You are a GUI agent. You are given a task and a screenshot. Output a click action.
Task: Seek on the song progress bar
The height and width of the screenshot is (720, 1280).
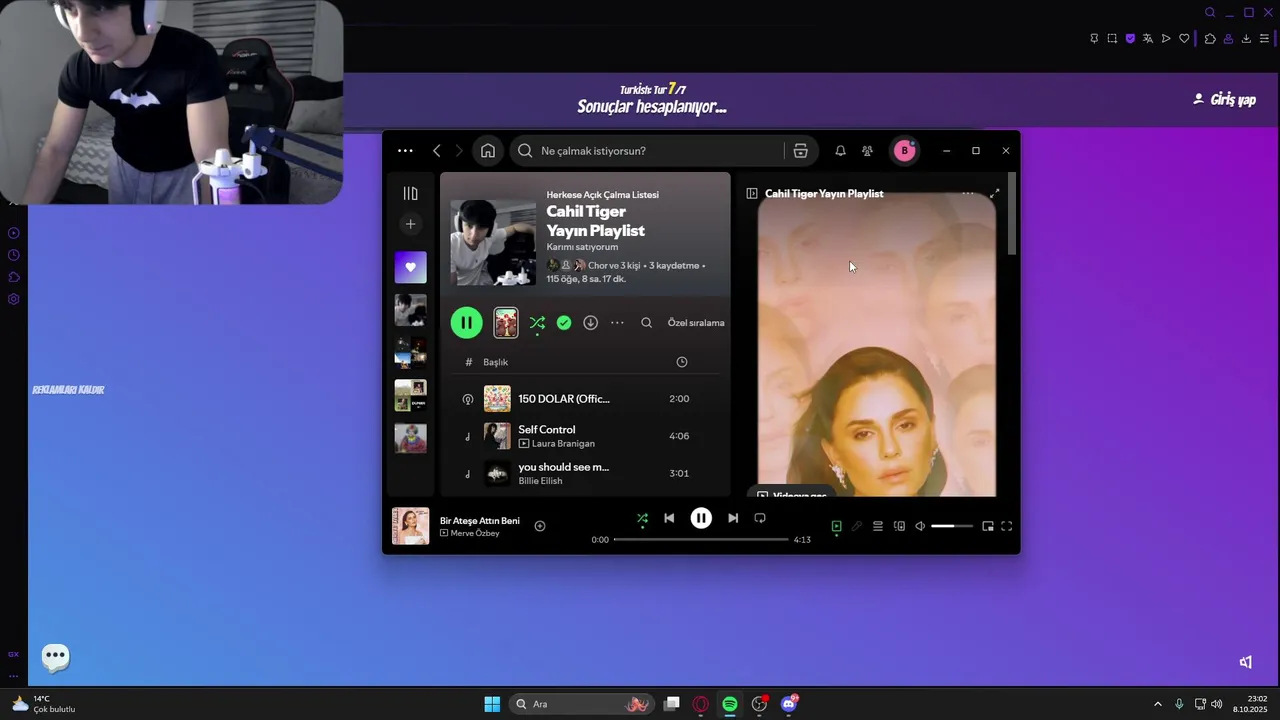701,540
